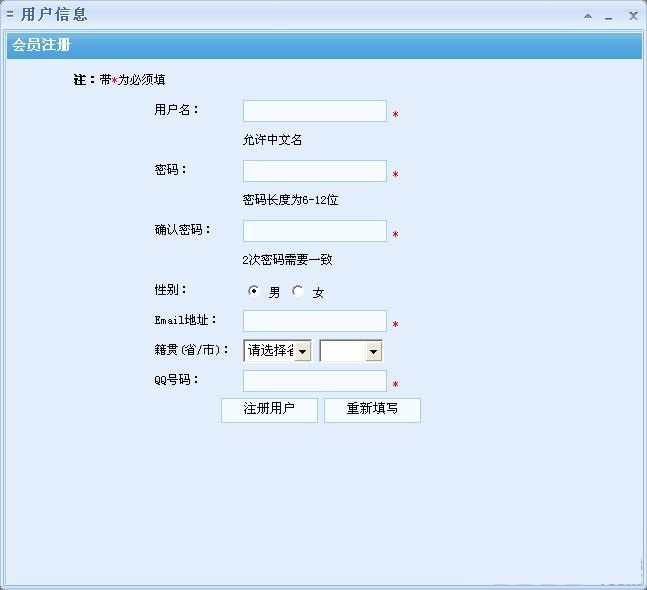Click the 密码长度为6-12位 hint text
The width and height of the screenshot is (647, 590).
click(290, 200)
